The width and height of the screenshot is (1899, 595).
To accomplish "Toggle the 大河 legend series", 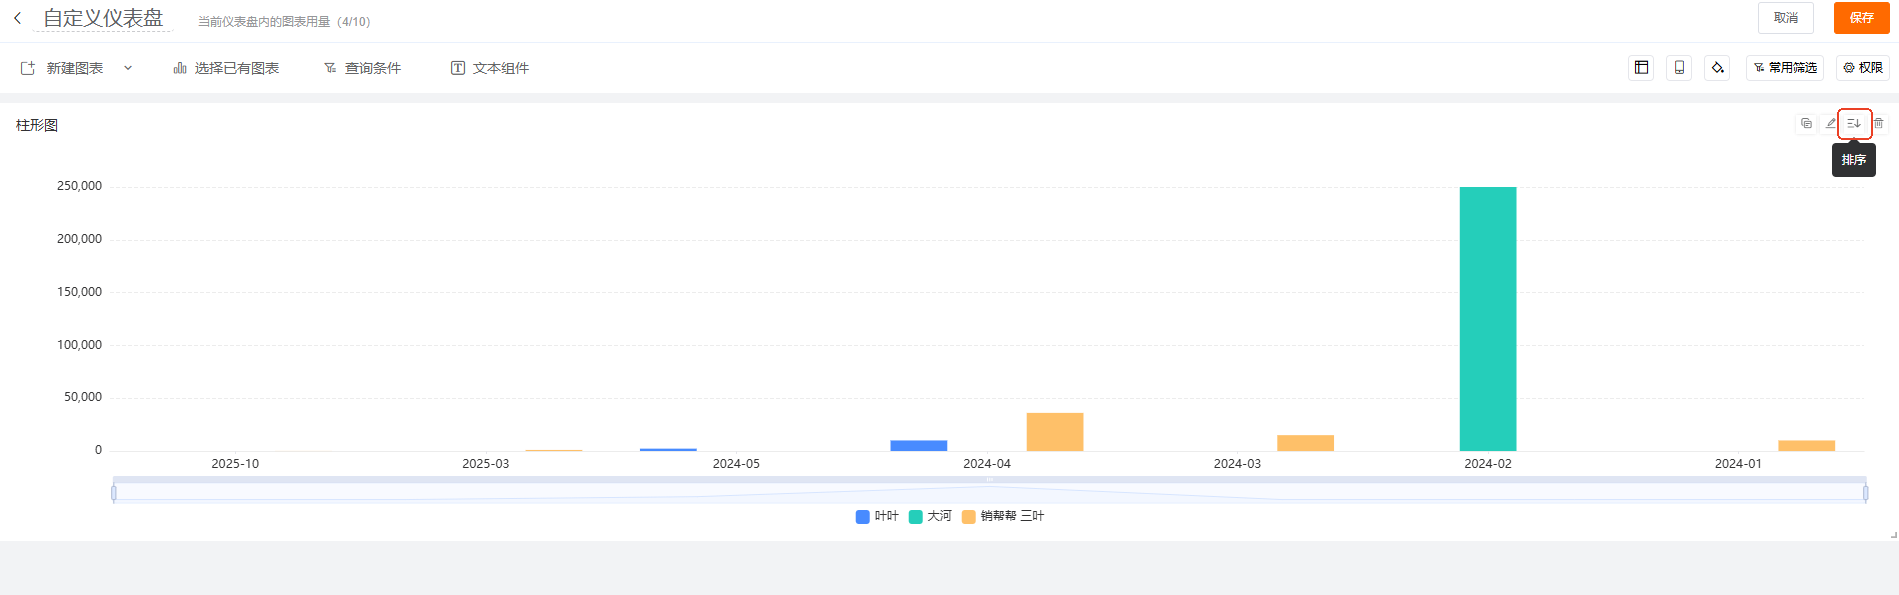I will pos(930,517).
